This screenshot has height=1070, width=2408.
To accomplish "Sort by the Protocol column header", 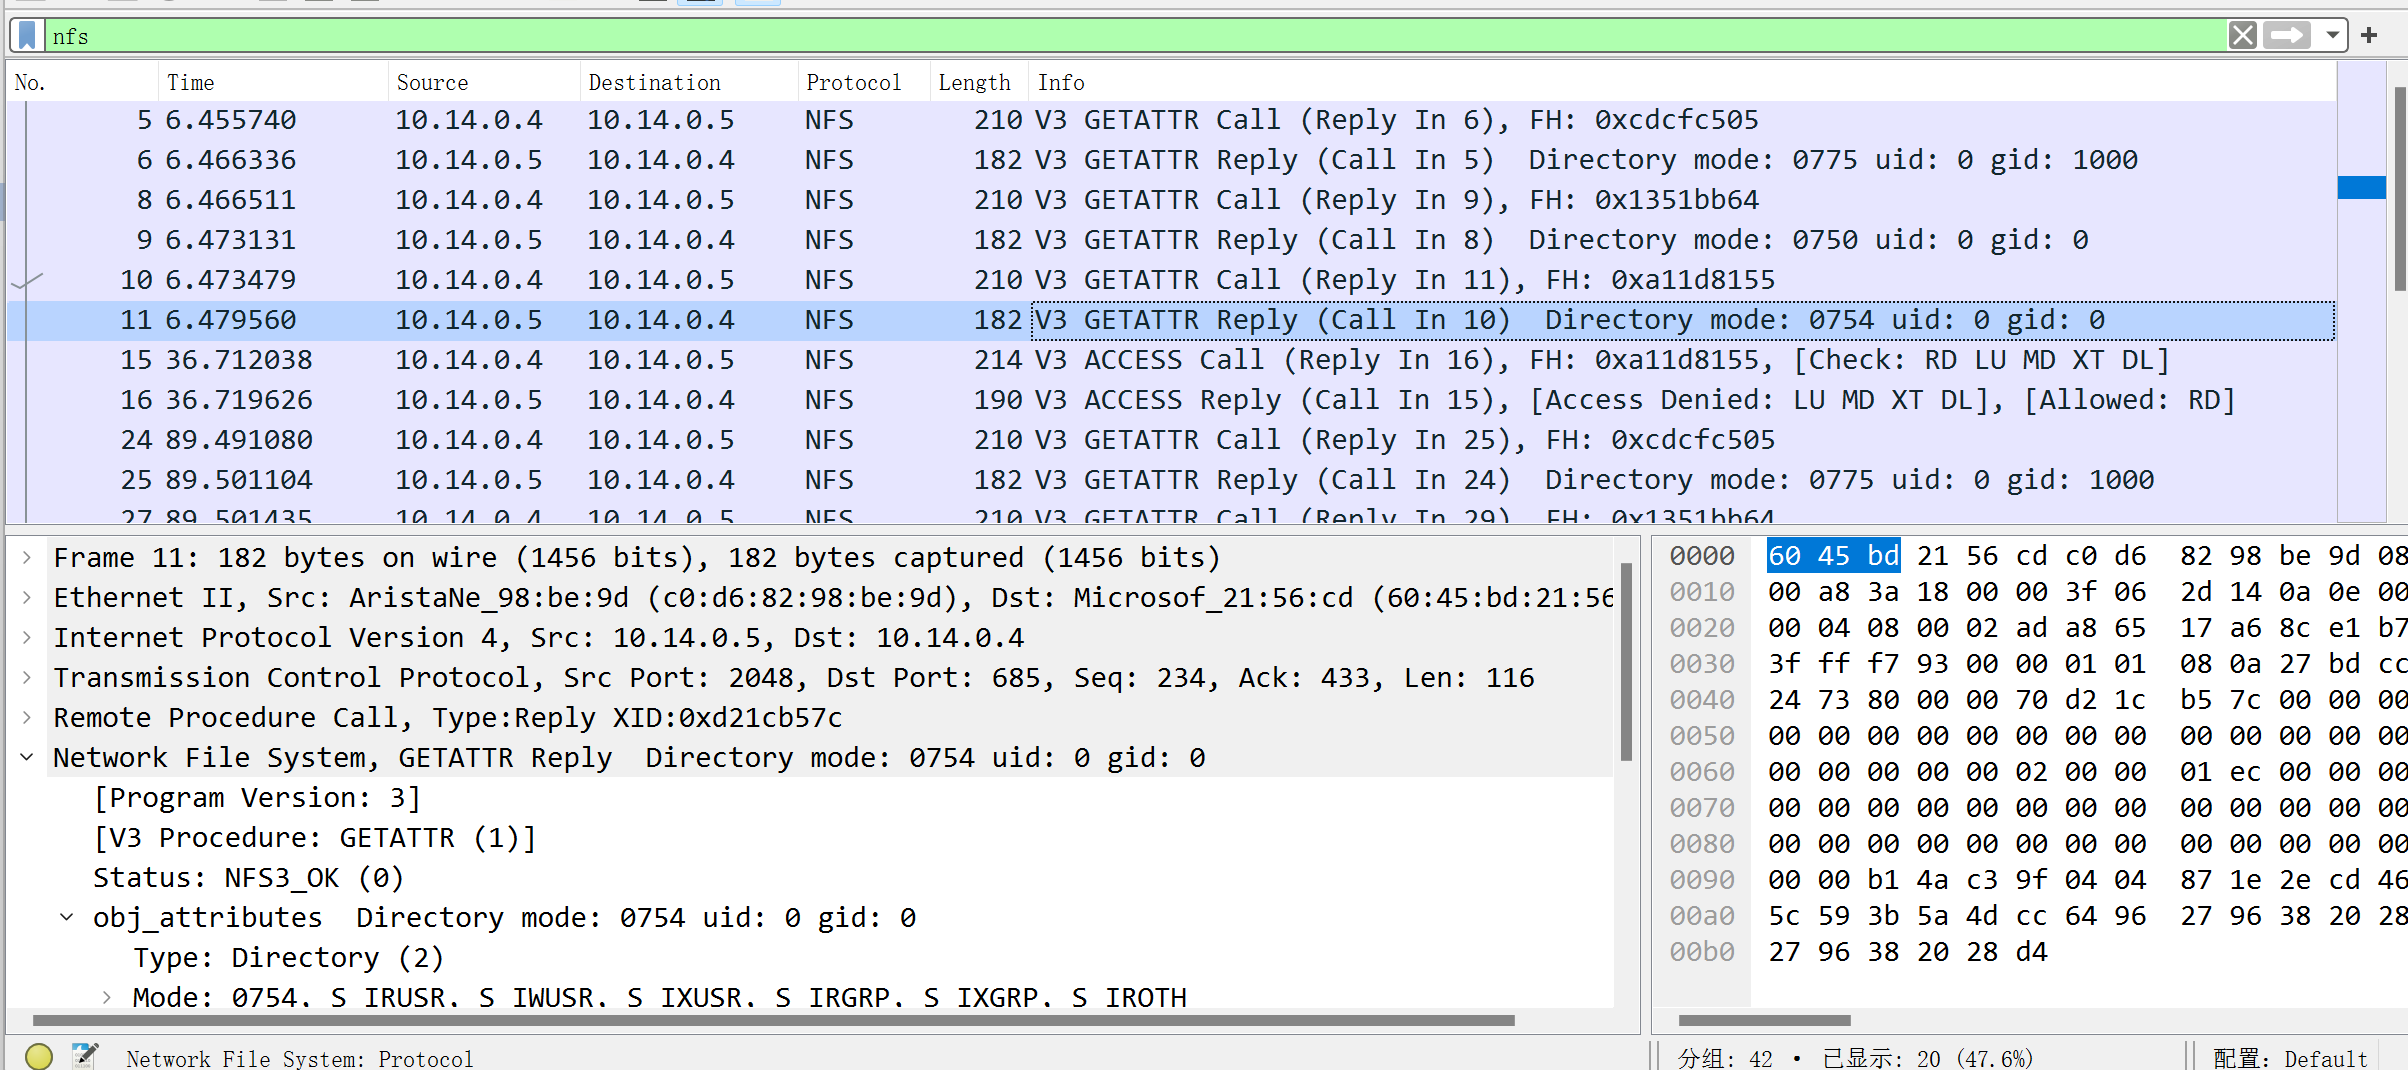I will tap(864, 82).
